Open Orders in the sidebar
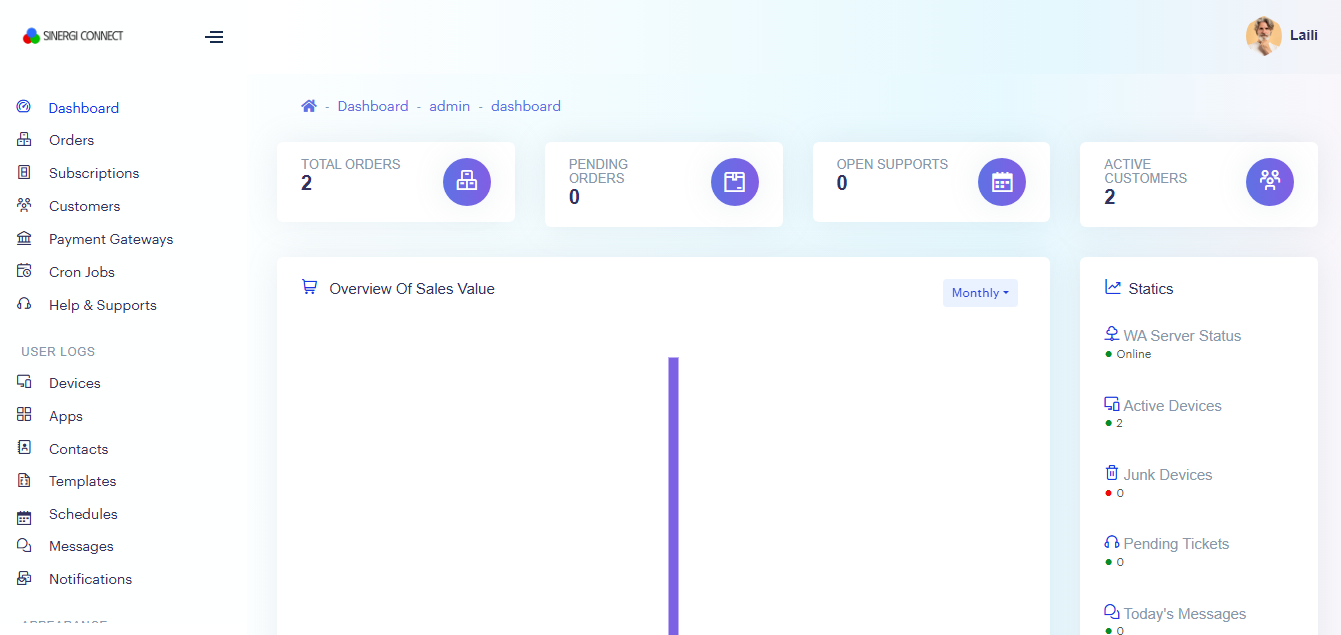This screenshot has height=635, width=1341. [x=71, y=140]
